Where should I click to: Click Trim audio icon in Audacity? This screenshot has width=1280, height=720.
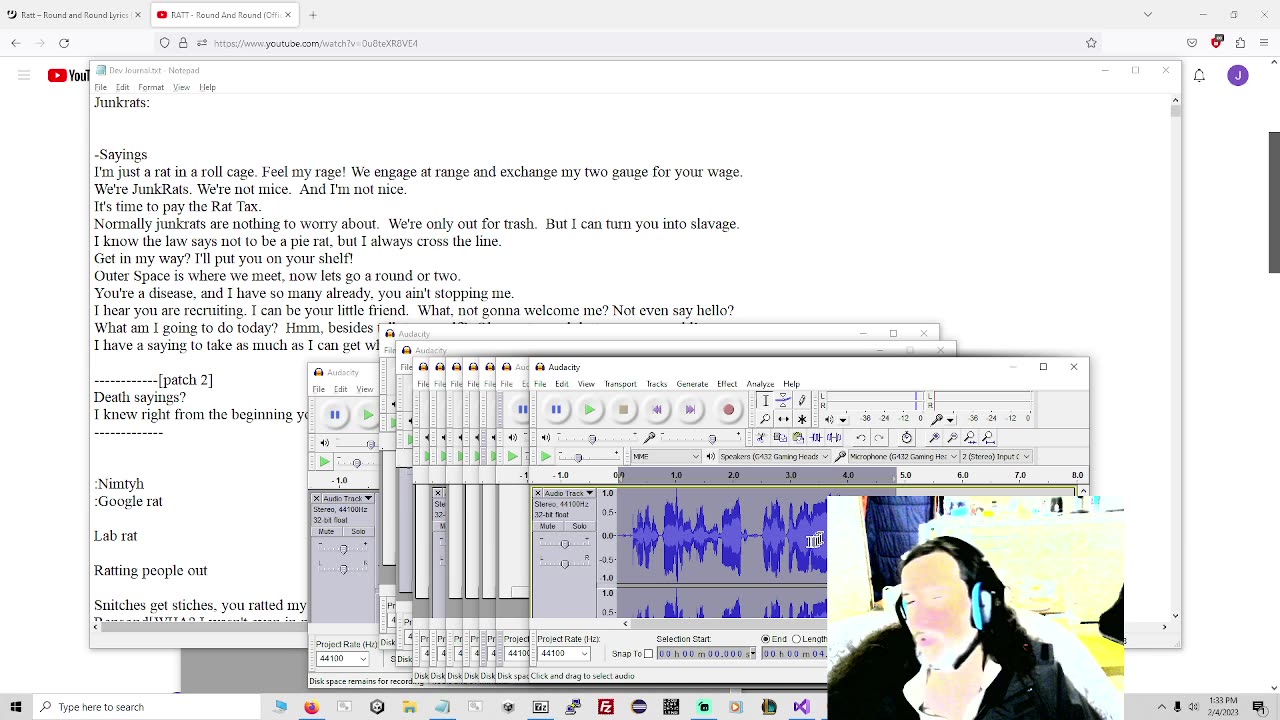[816, 437]
